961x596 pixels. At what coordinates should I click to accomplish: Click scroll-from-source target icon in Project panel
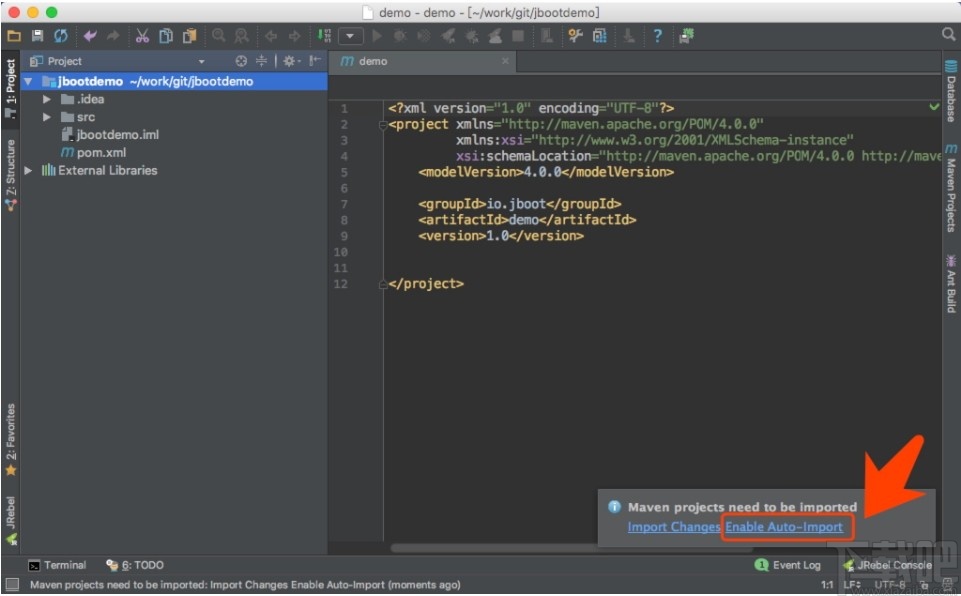tap(240, 61)
